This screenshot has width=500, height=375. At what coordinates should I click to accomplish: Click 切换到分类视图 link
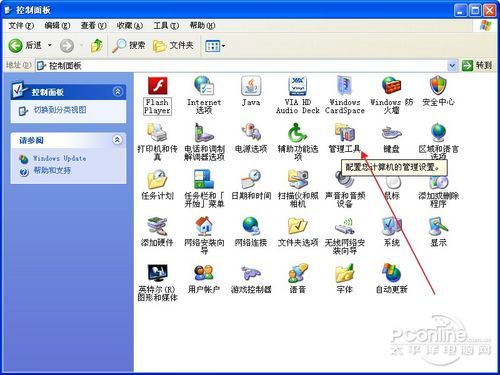[60, 110]
